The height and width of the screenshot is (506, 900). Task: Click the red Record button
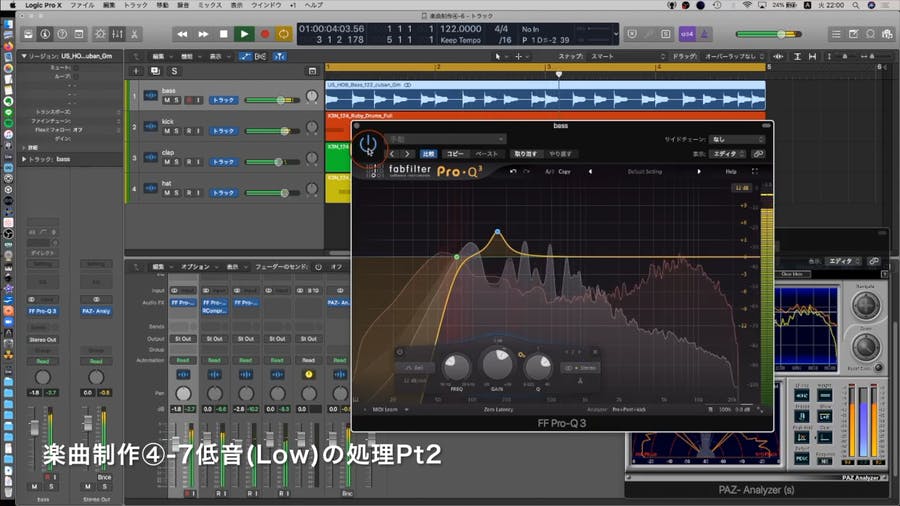(x=265, y=34)
